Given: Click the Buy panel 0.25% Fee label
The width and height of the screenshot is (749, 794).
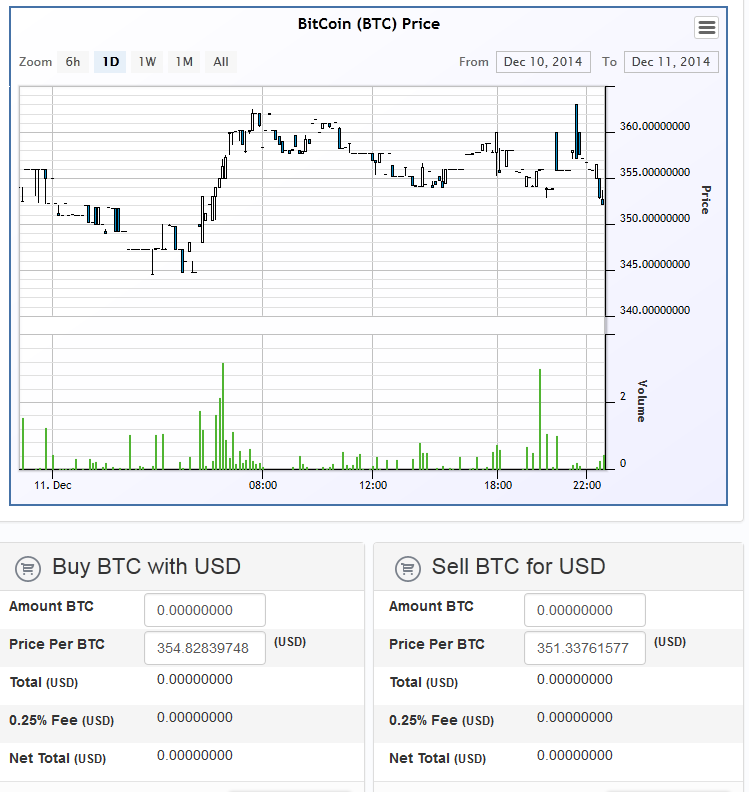Looking at the screenshot, I should (61, 720).
